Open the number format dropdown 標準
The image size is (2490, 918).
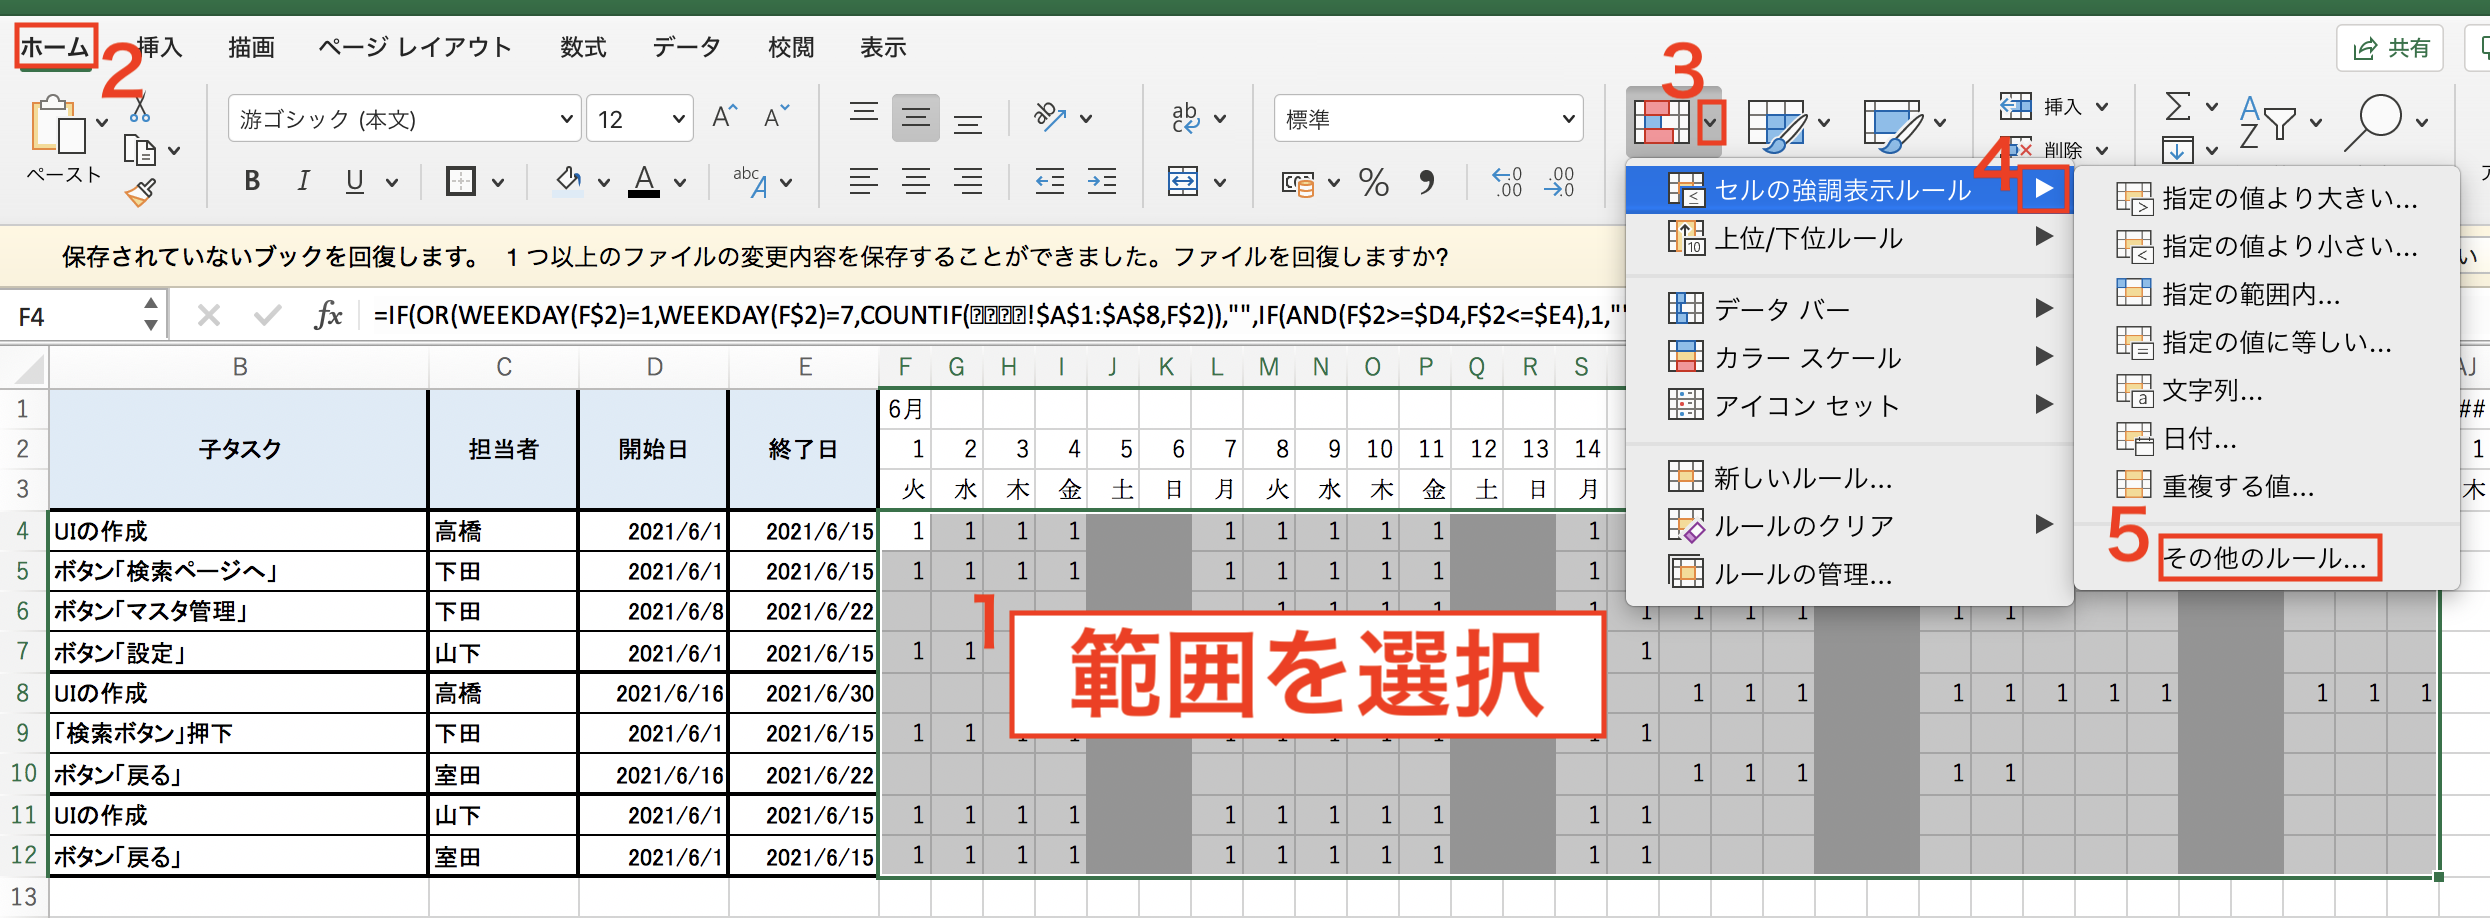tap(1428, 119)
